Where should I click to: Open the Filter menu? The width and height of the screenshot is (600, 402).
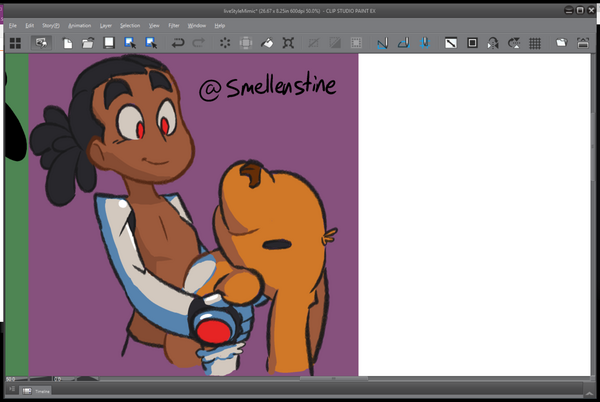pyautogui.click(x=174, y=25)
